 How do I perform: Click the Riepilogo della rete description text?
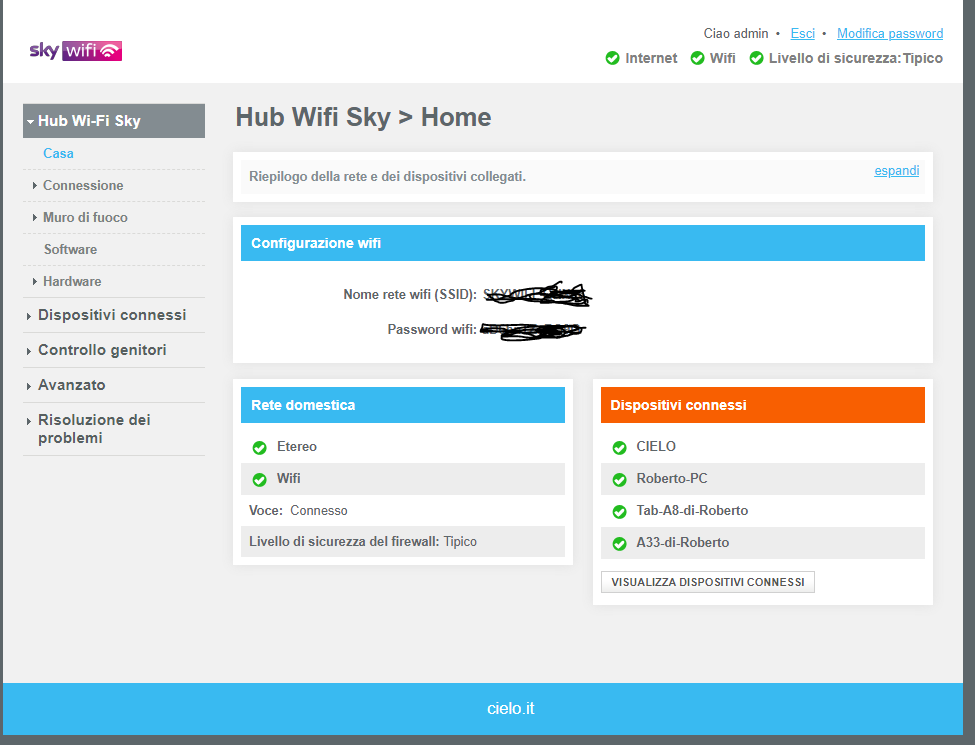point(387,177)
